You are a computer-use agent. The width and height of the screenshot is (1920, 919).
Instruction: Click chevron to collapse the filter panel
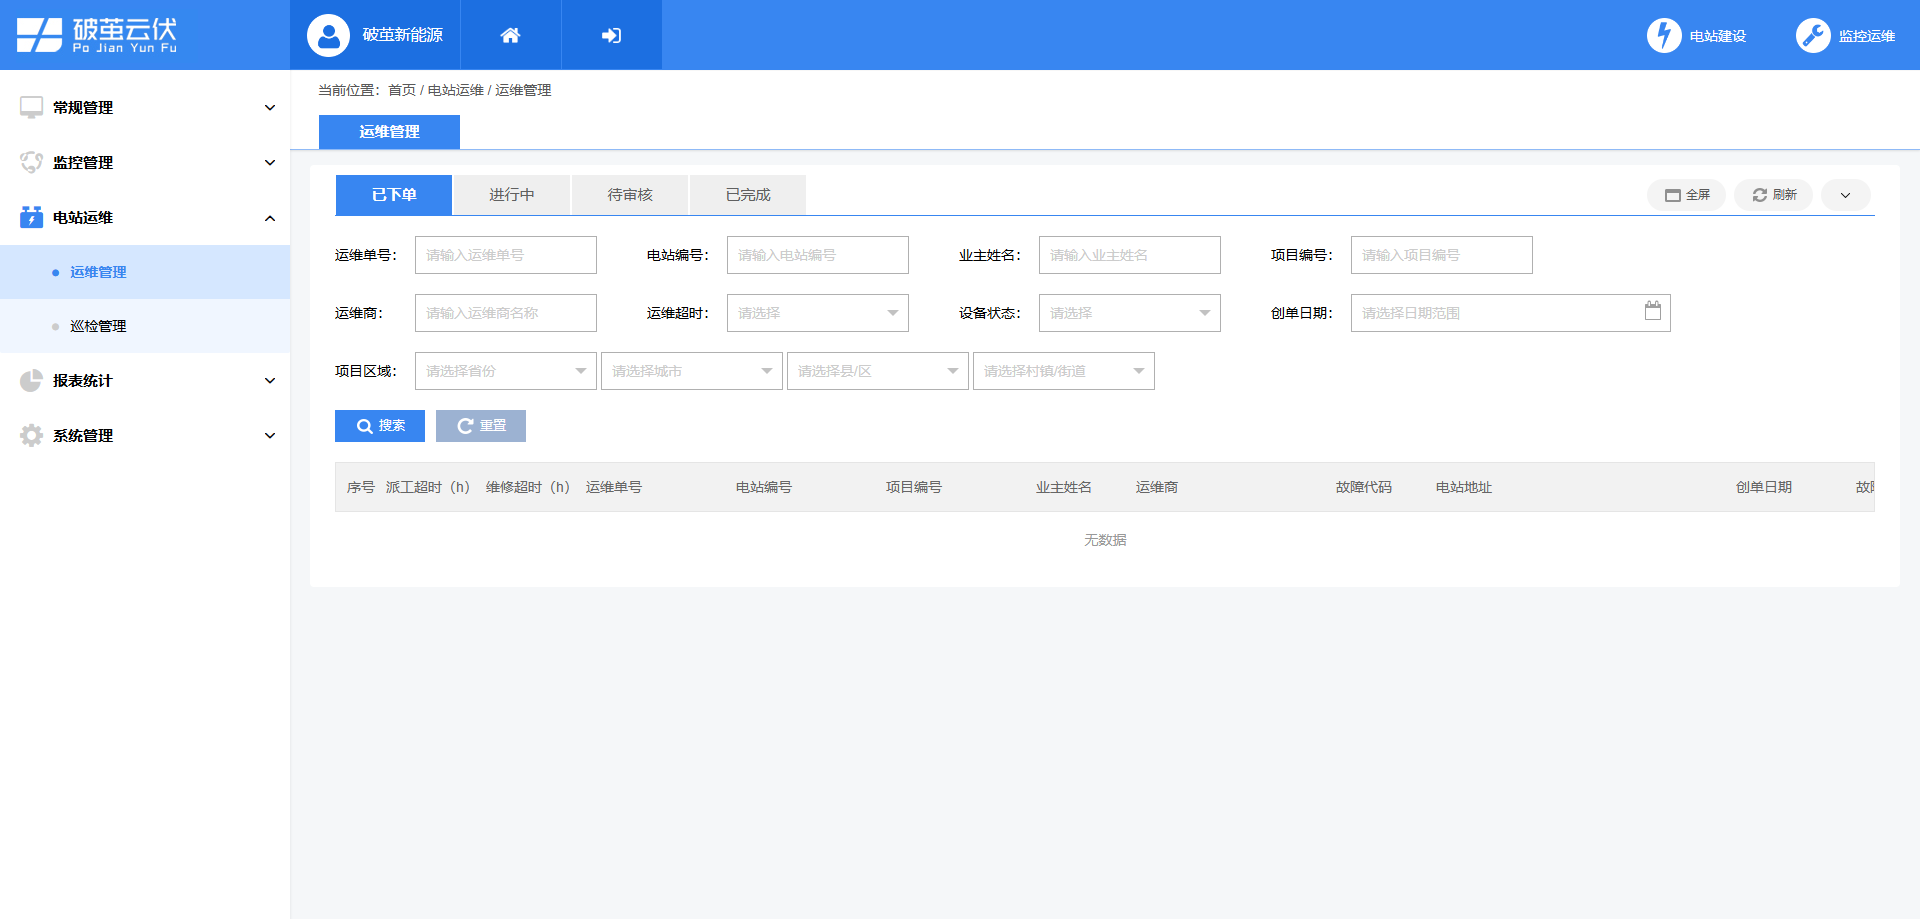(x=1845, y=195)
